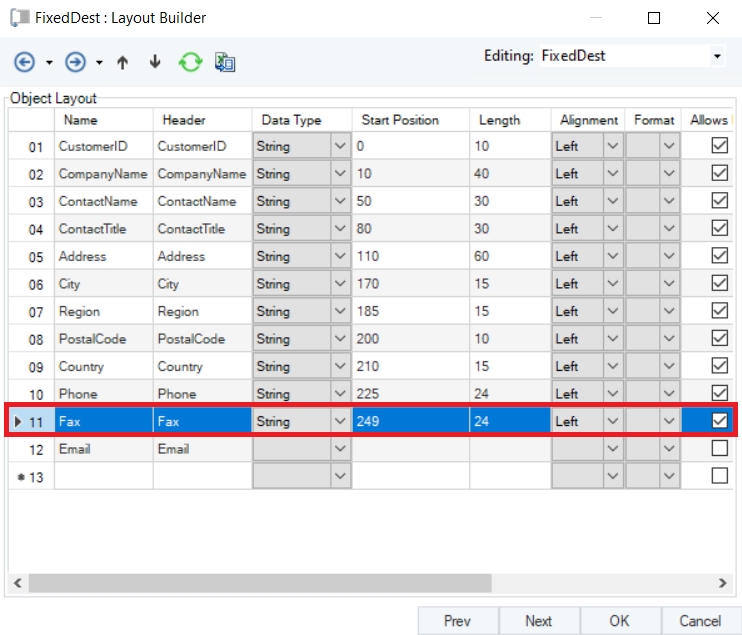
Task: Open the back arrow history dropdown
Action: click(x=49, y=63)
